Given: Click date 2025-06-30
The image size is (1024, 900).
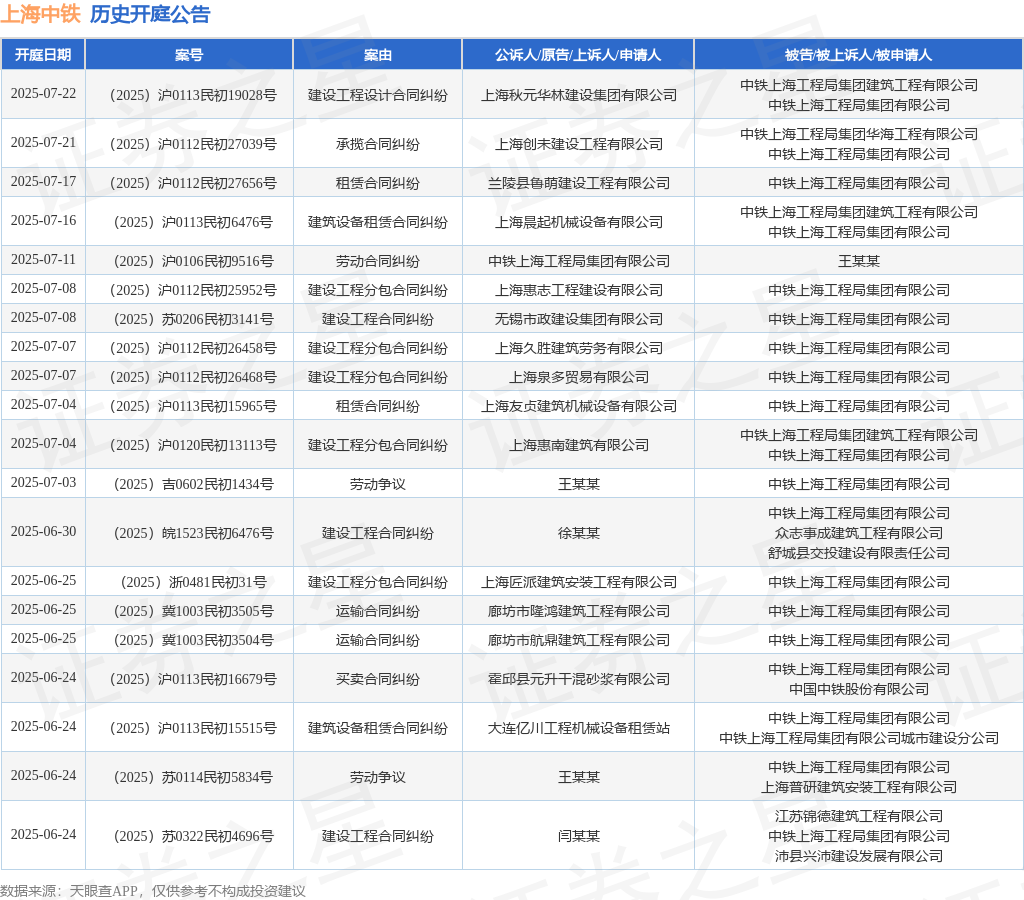Looking at the screenshot, I should point(43,532).
